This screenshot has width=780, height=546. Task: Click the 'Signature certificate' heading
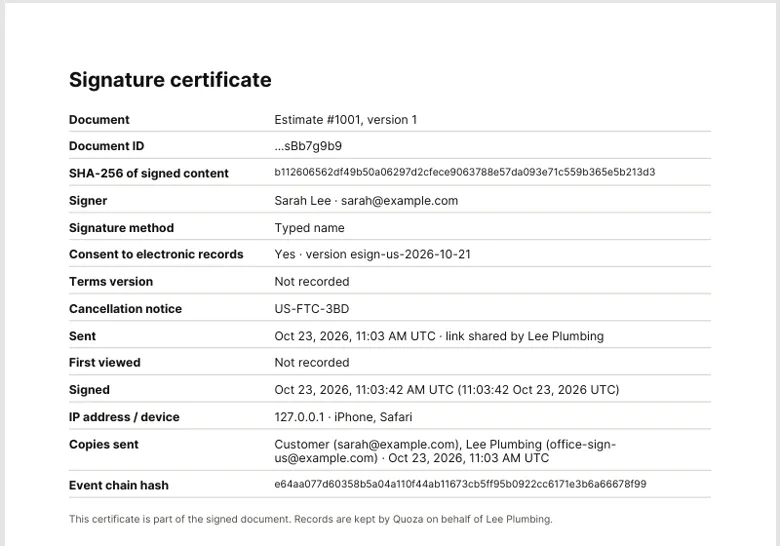point(170,80)
